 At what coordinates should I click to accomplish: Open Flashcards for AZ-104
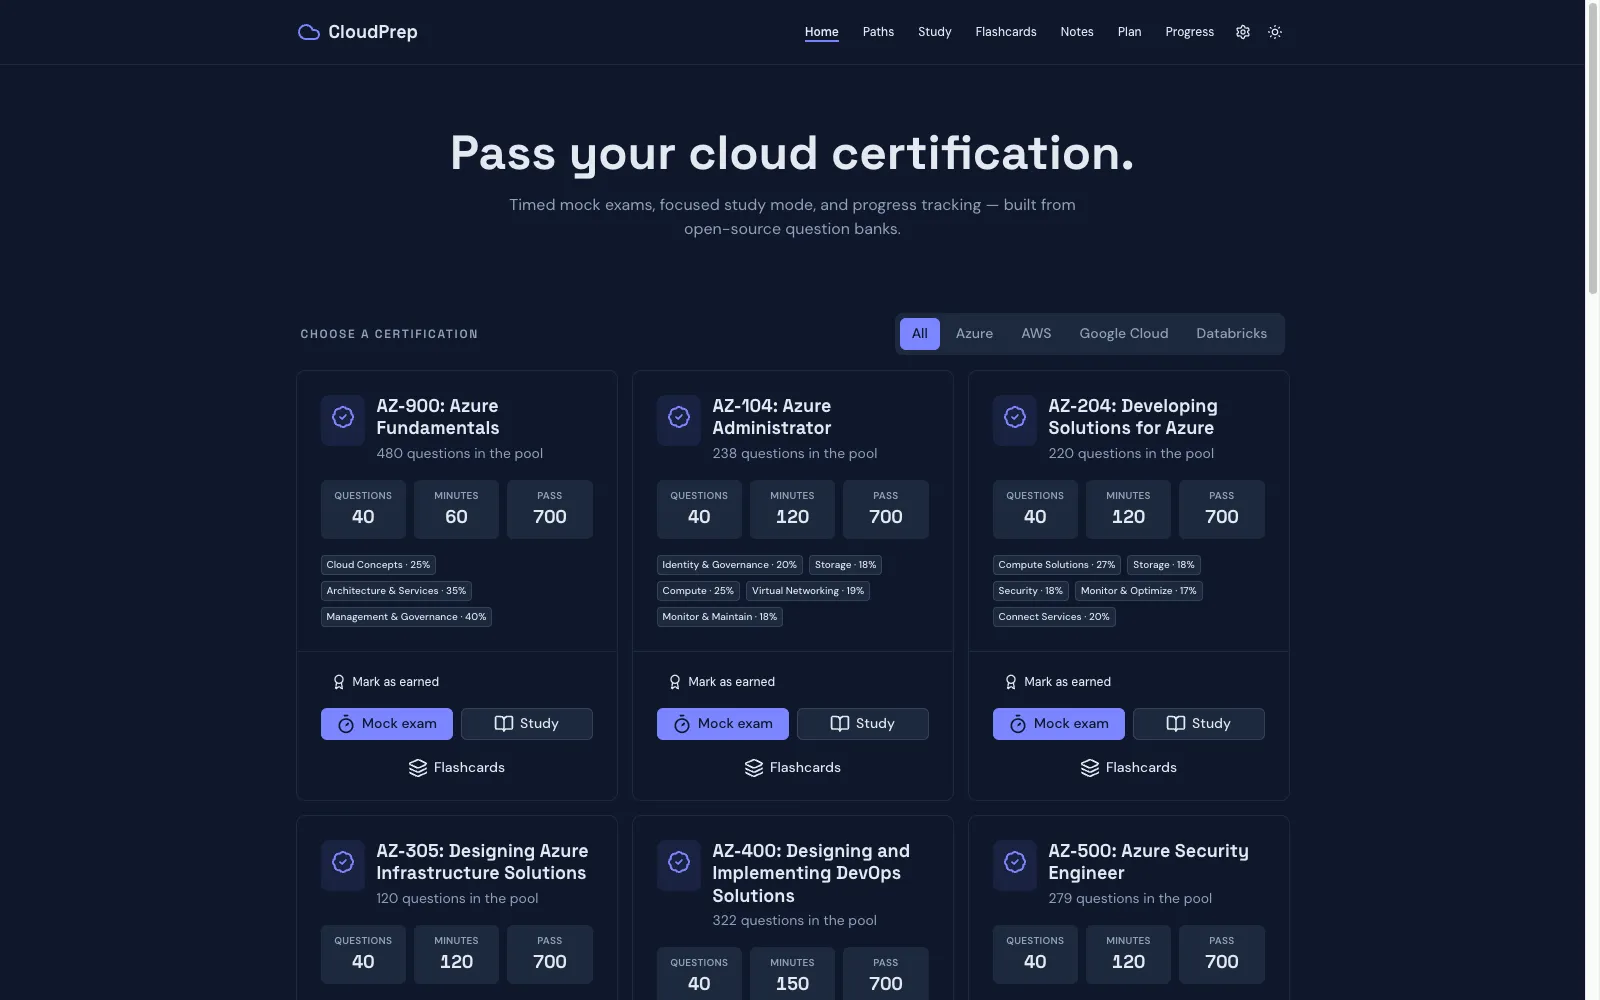[x=793, y=768]
